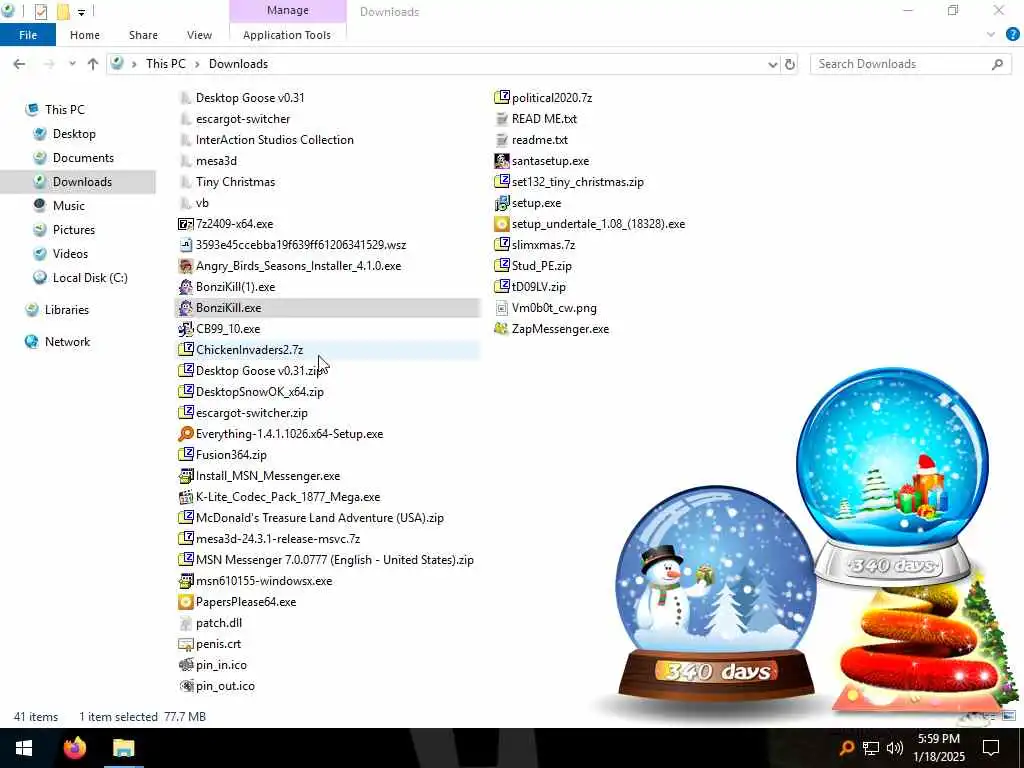Open Documents in the navigation pane
The image size is (1024, 768).
83,158
